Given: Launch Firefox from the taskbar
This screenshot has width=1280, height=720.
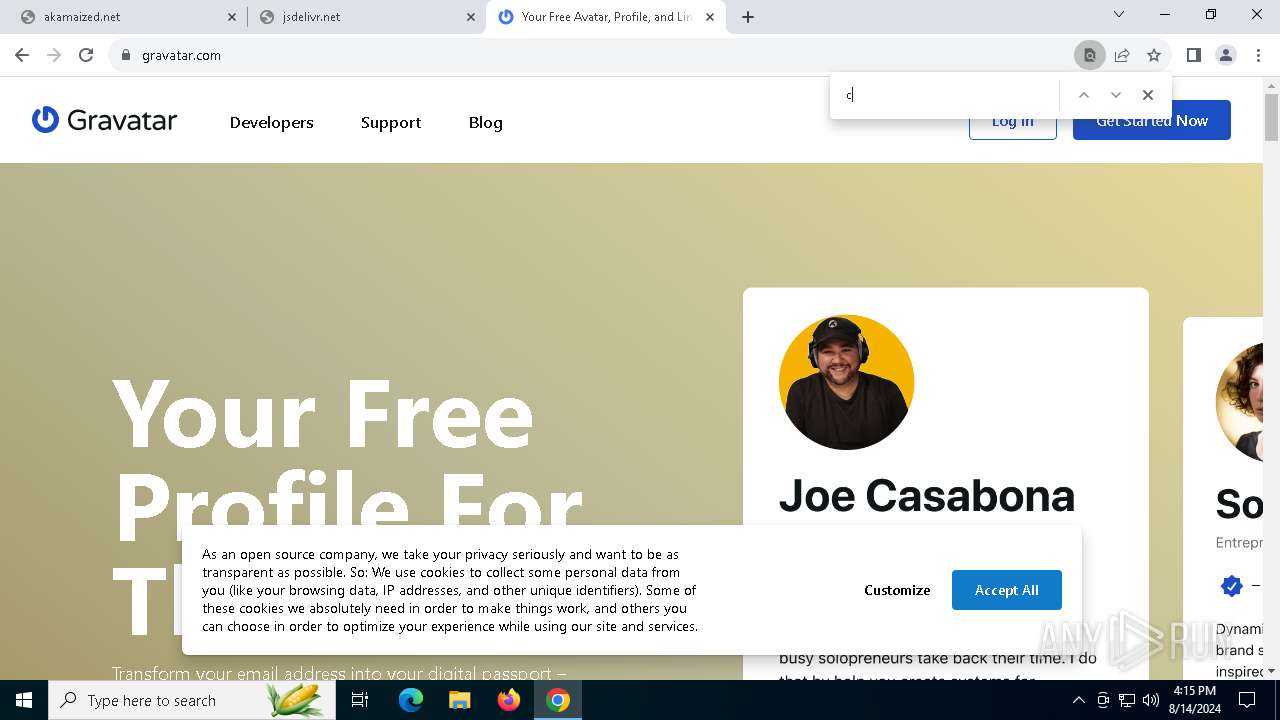Looking at the screenshot, I should (x=509, y=700).
